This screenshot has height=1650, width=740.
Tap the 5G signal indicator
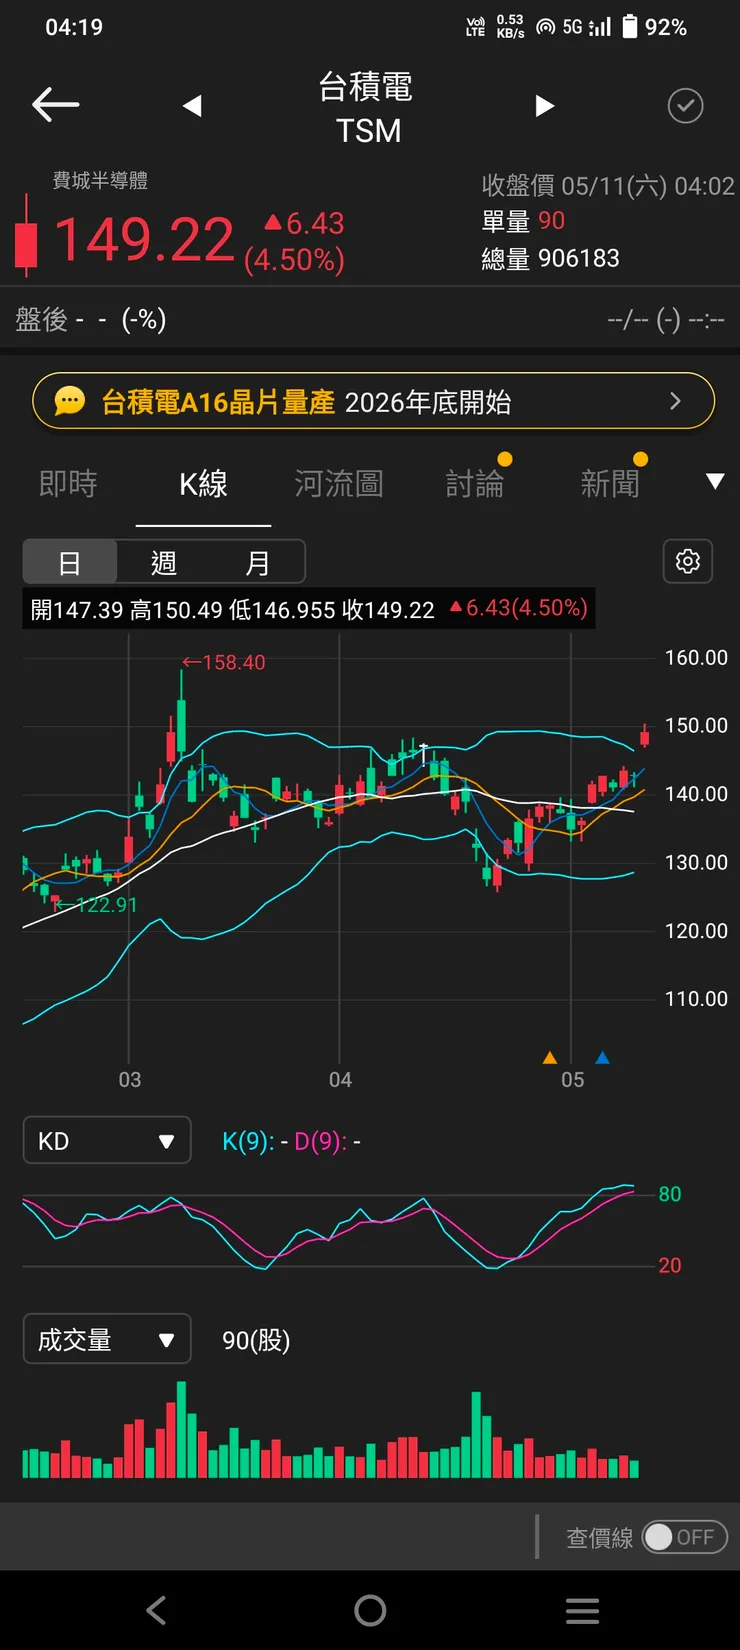tap(586, 27)
